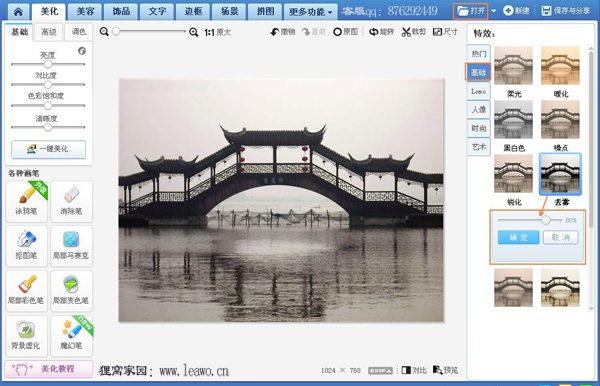
Task: Confirm the effect with 确定 button
Action: 518,237
